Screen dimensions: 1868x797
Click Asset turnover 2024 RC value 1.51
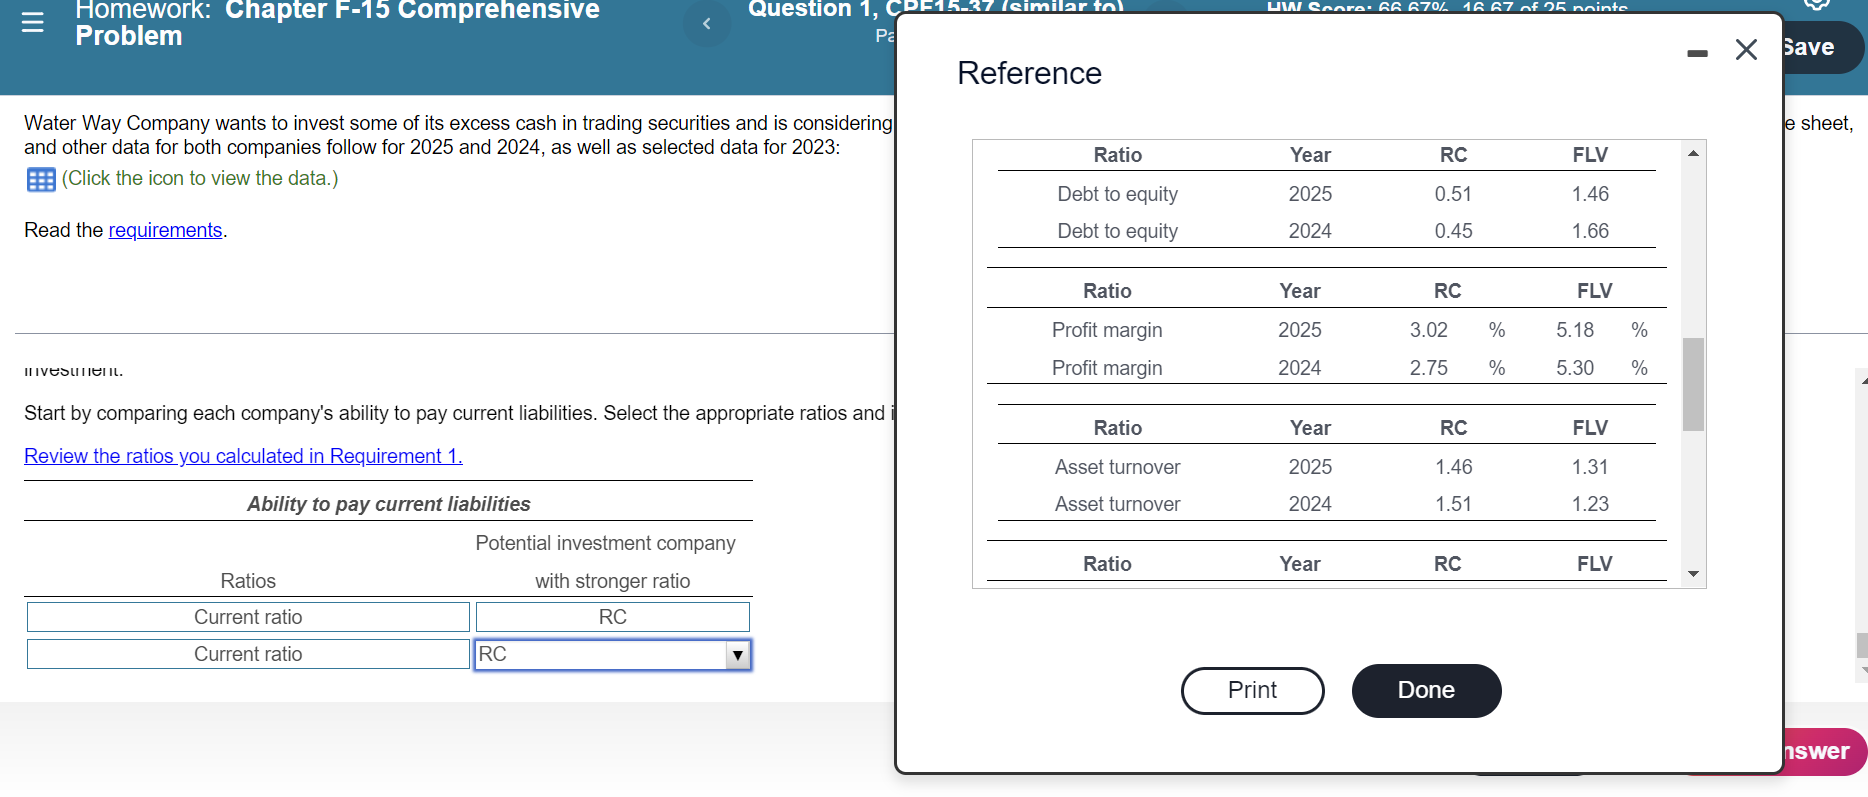point(1453,504)
